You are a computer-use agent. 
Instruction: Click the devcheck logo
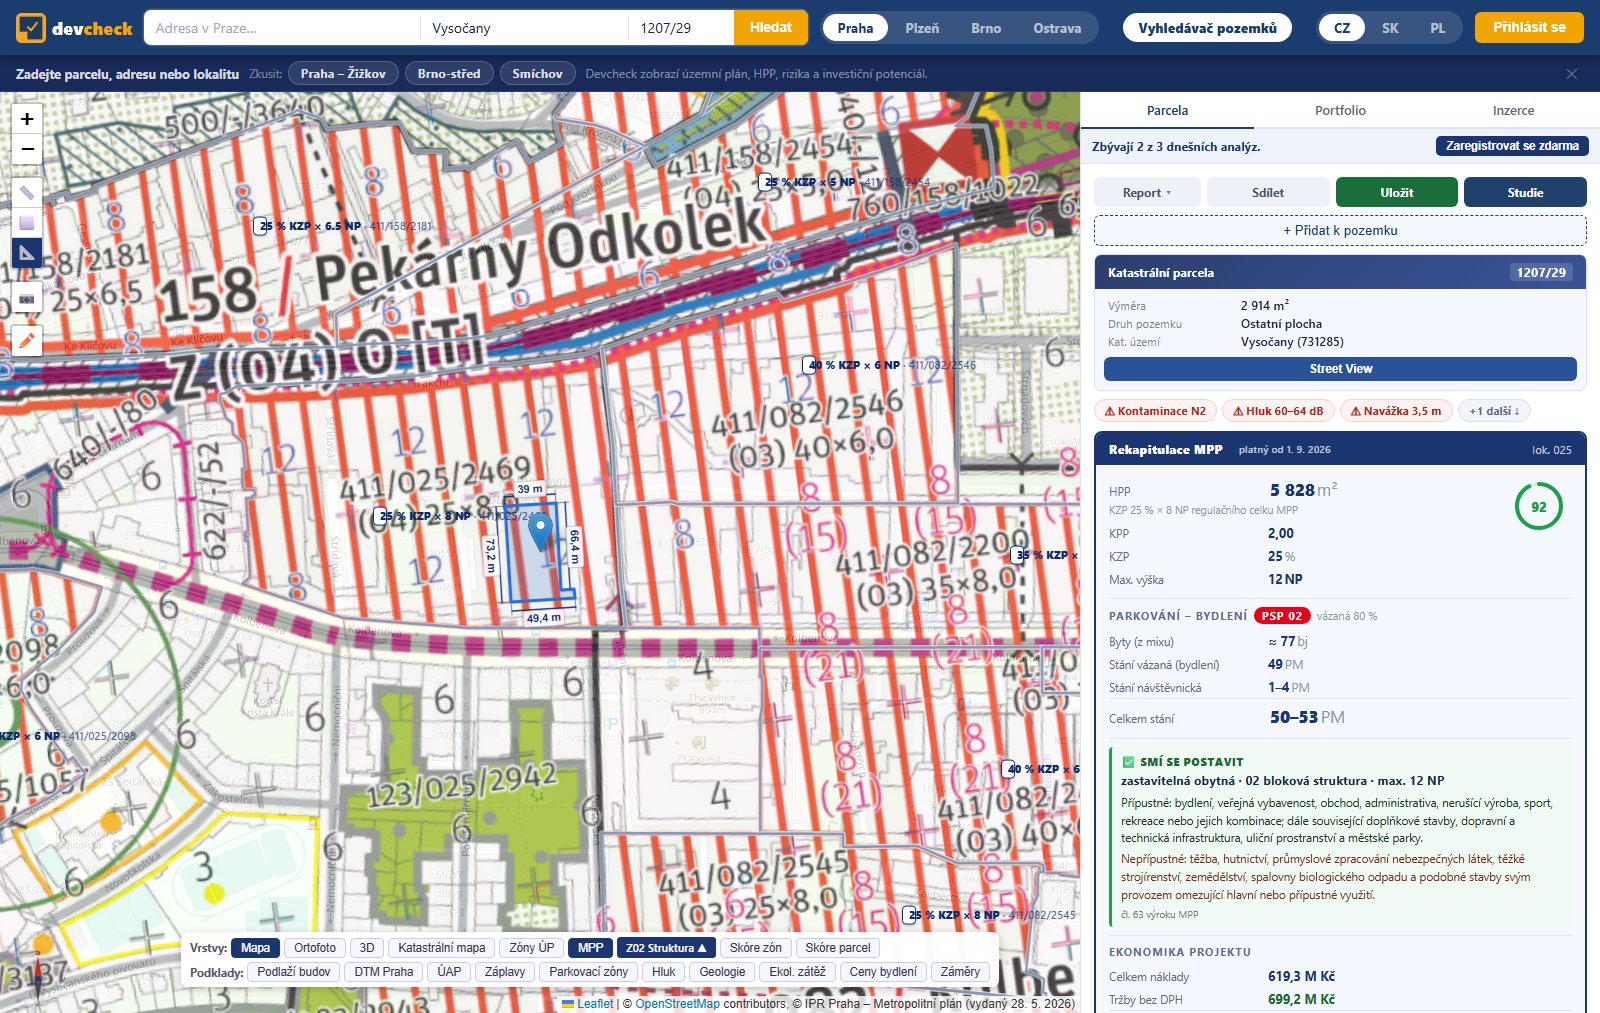[75, 28]
